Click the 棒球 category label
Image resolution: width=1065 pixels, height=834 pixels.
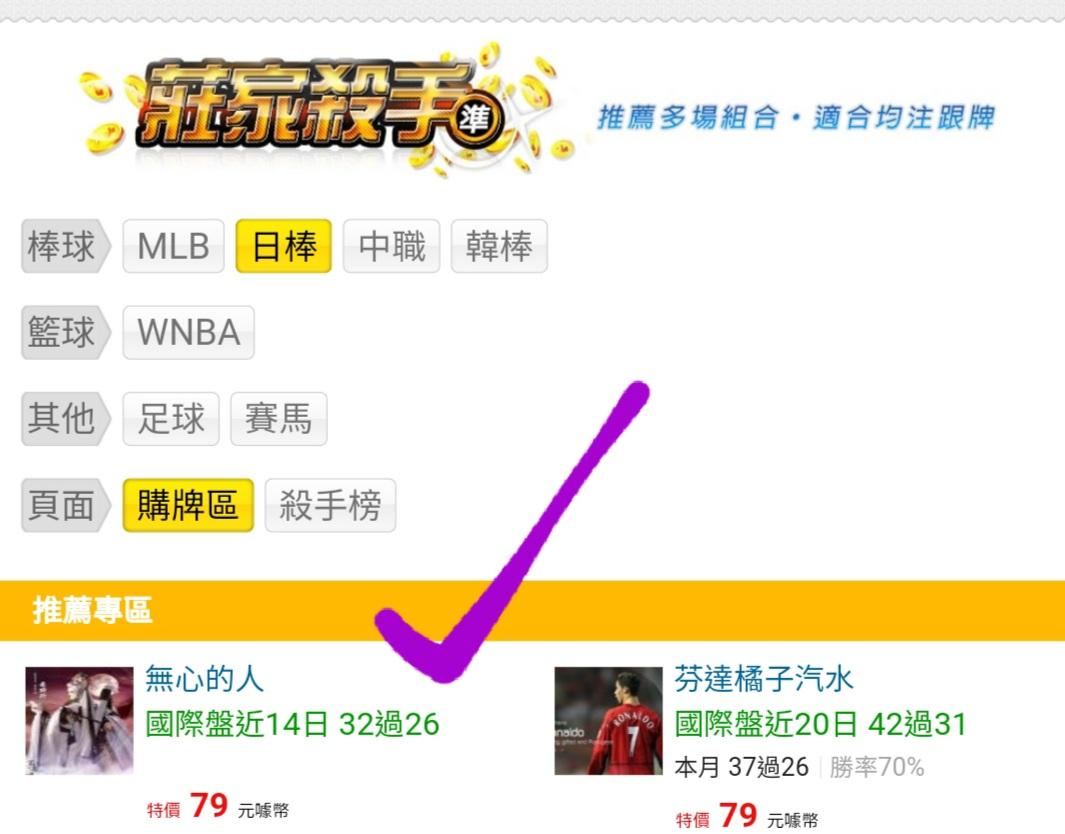pos(65,246)
